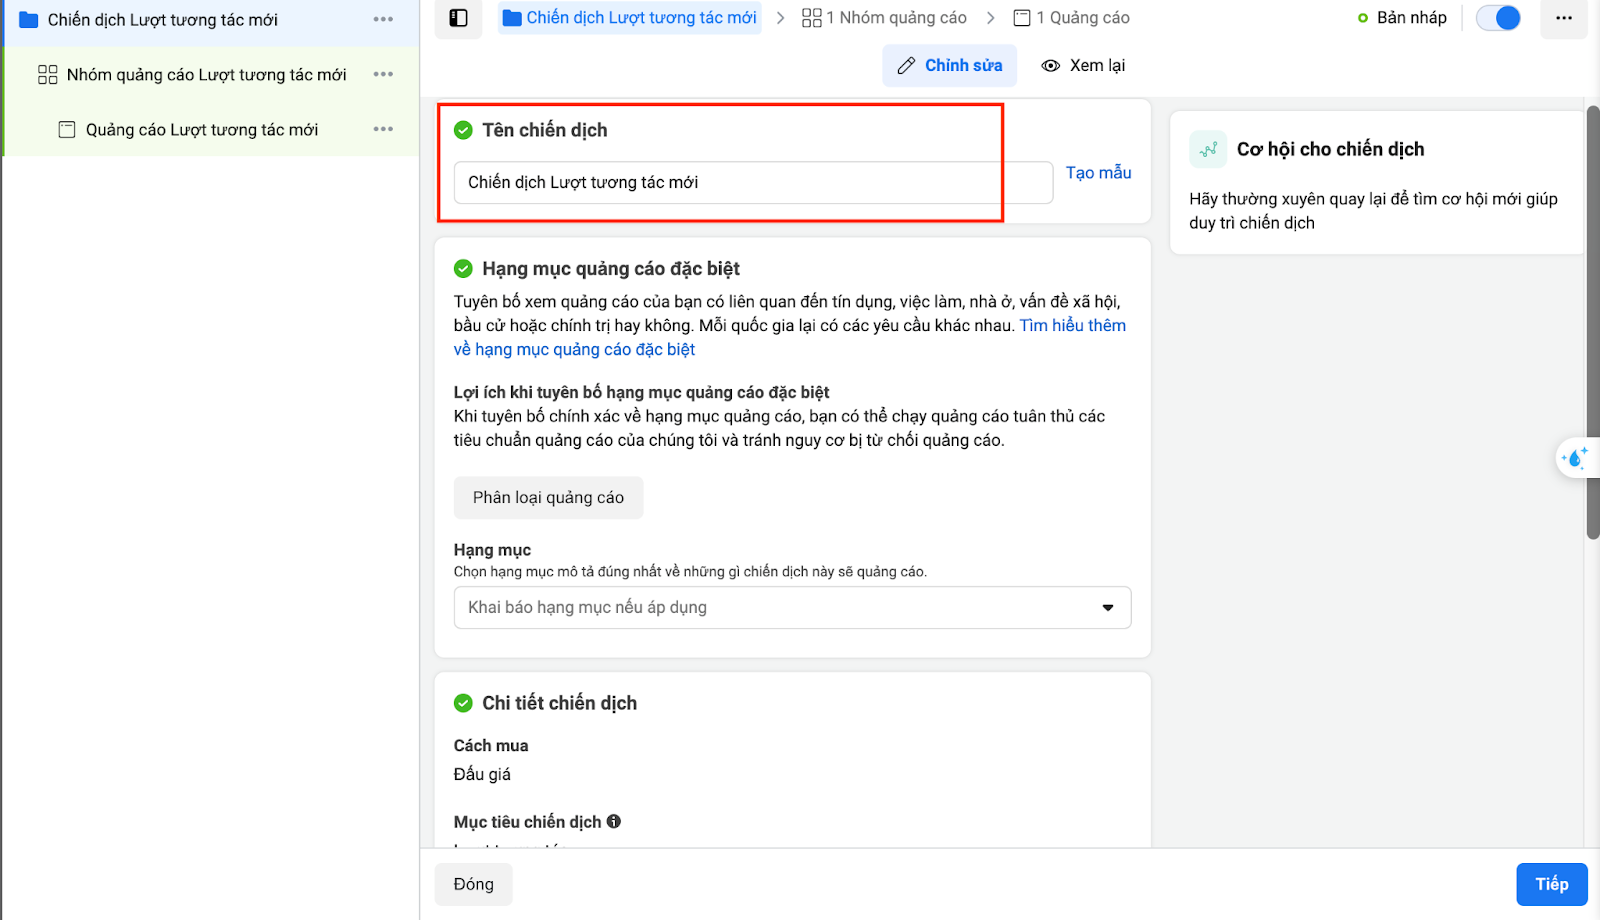Select Quảng cáo Lượt tương tác mới in tree

pyautogui.click(x=202, y=130)
